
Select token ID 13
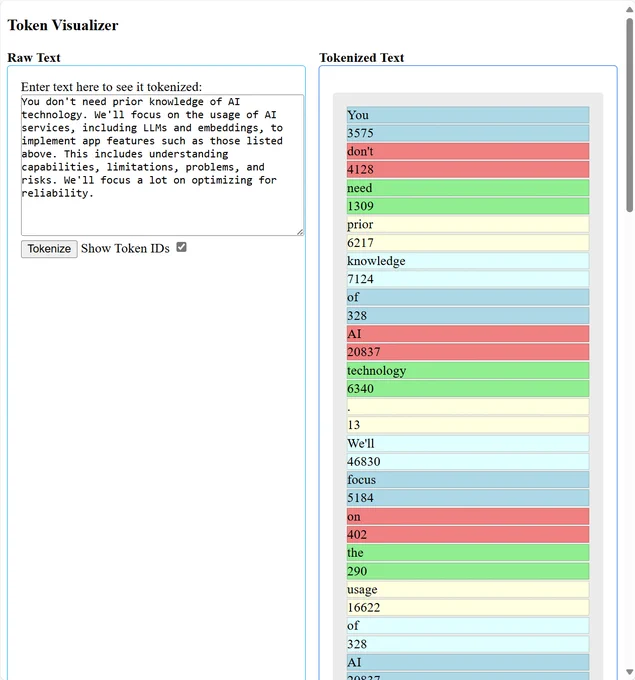click(x=468, y=425)
